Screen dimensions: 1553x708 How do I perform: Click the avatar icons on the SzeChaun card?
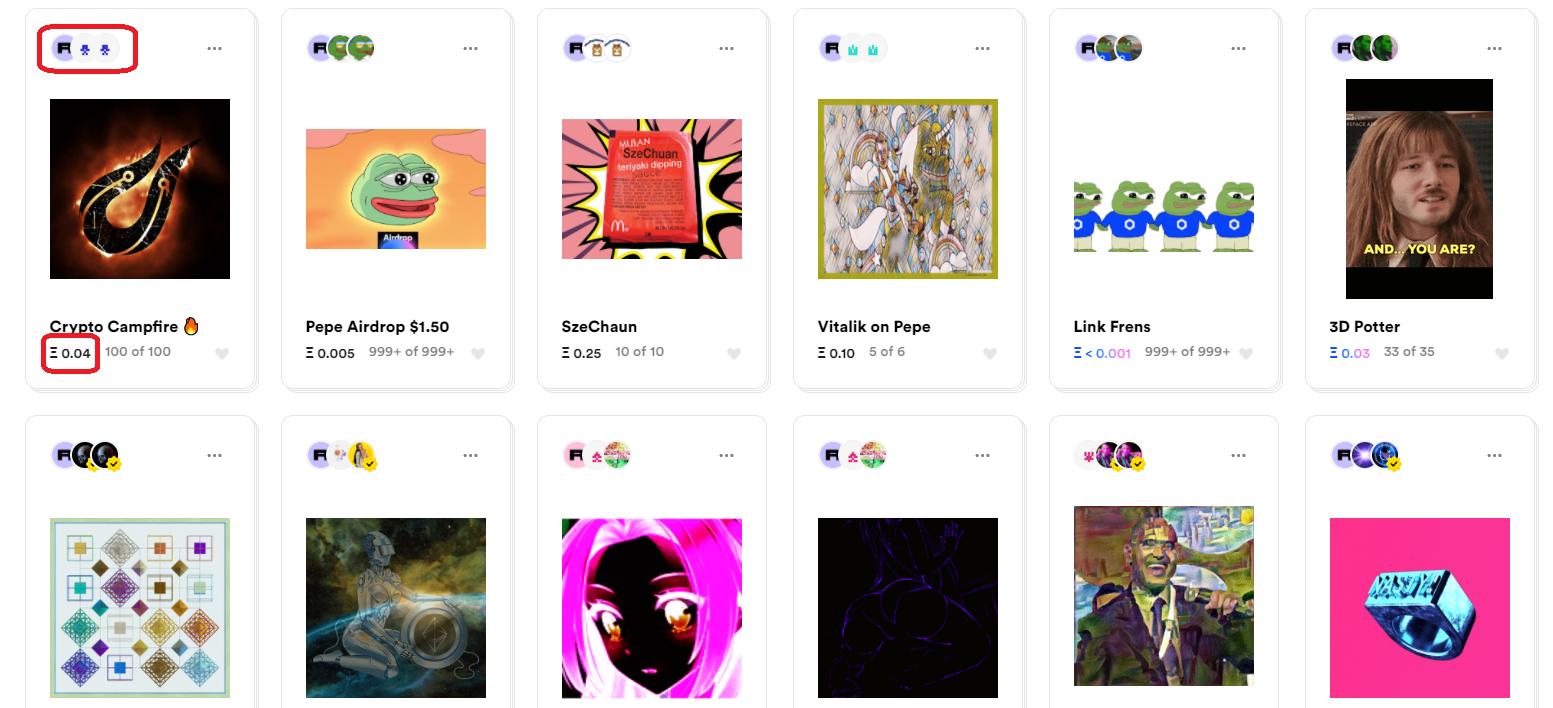597,48
